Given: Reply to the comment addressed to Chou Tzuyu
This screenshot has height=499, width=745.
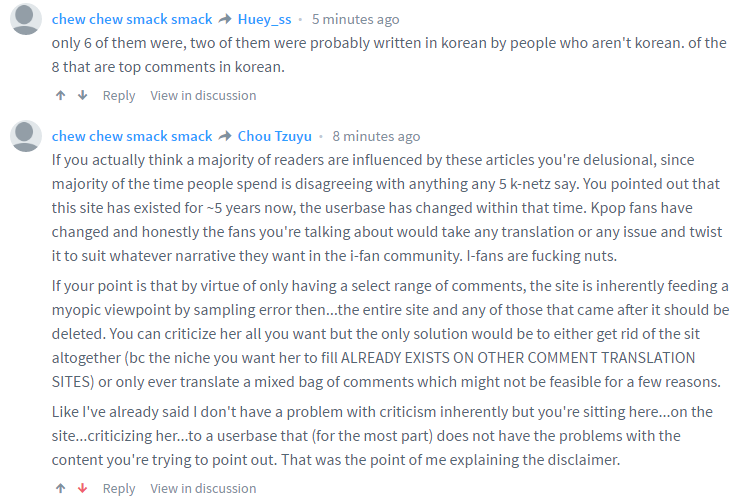Looking at the screenshot, I should tap(119, 489).
